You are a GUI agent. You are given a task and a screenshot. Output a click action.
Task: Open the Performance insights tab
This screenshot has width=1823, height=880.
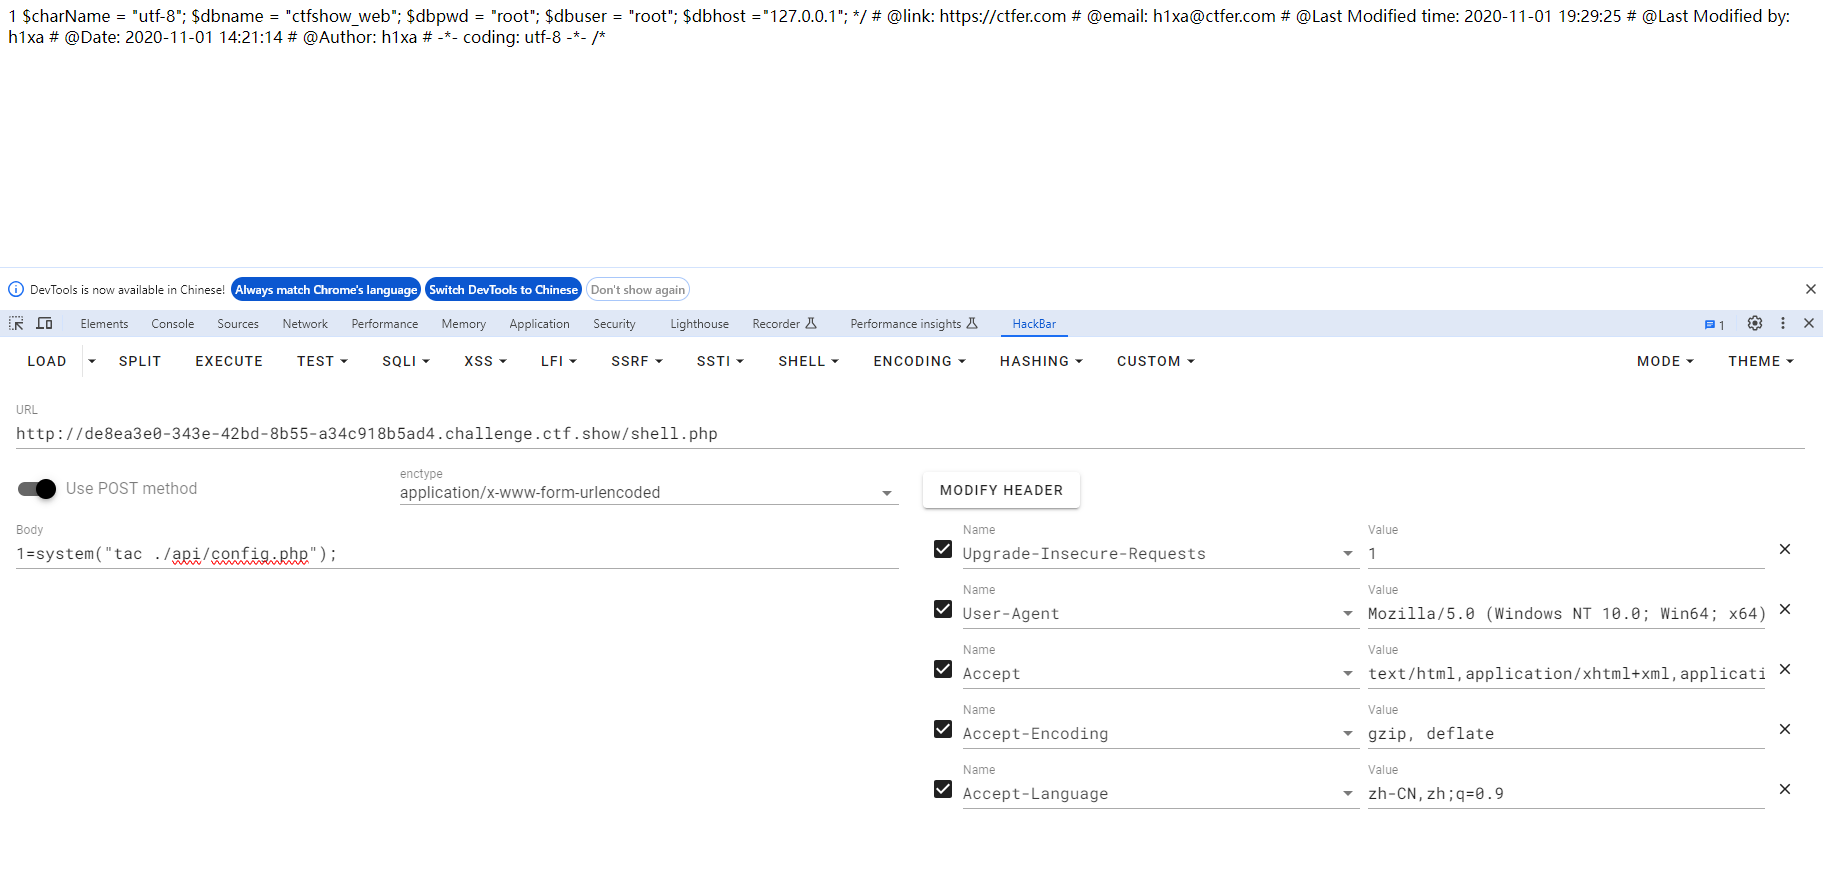click(914, 324)
